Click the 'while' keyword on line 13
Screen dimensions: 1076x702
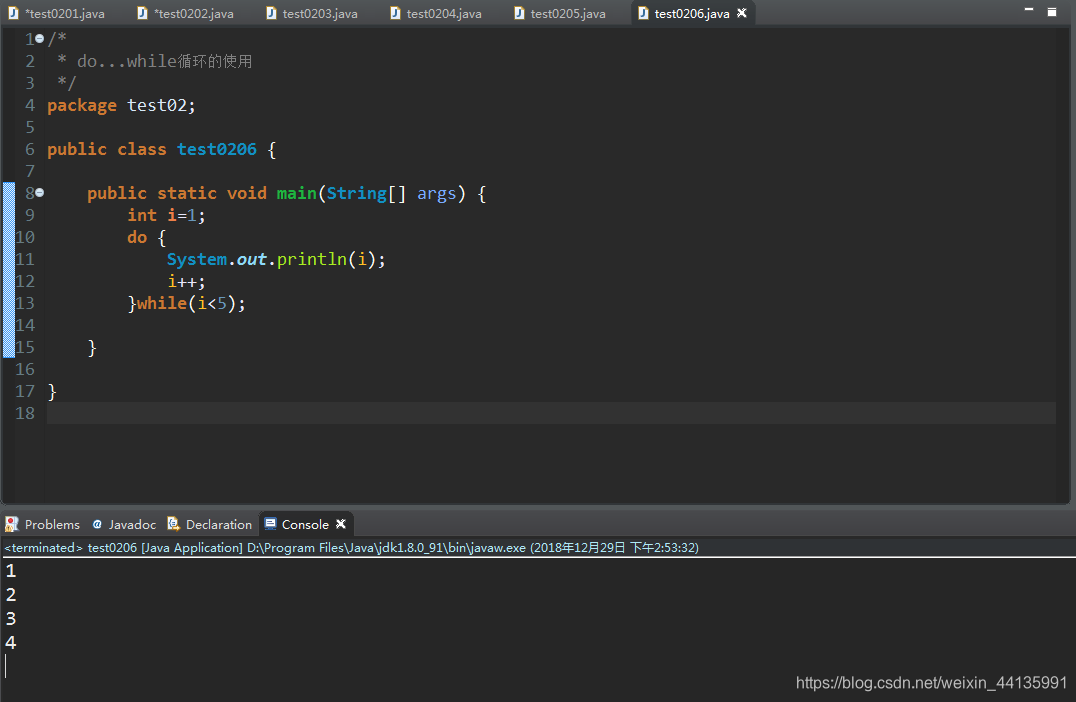[x=162, y=303]
